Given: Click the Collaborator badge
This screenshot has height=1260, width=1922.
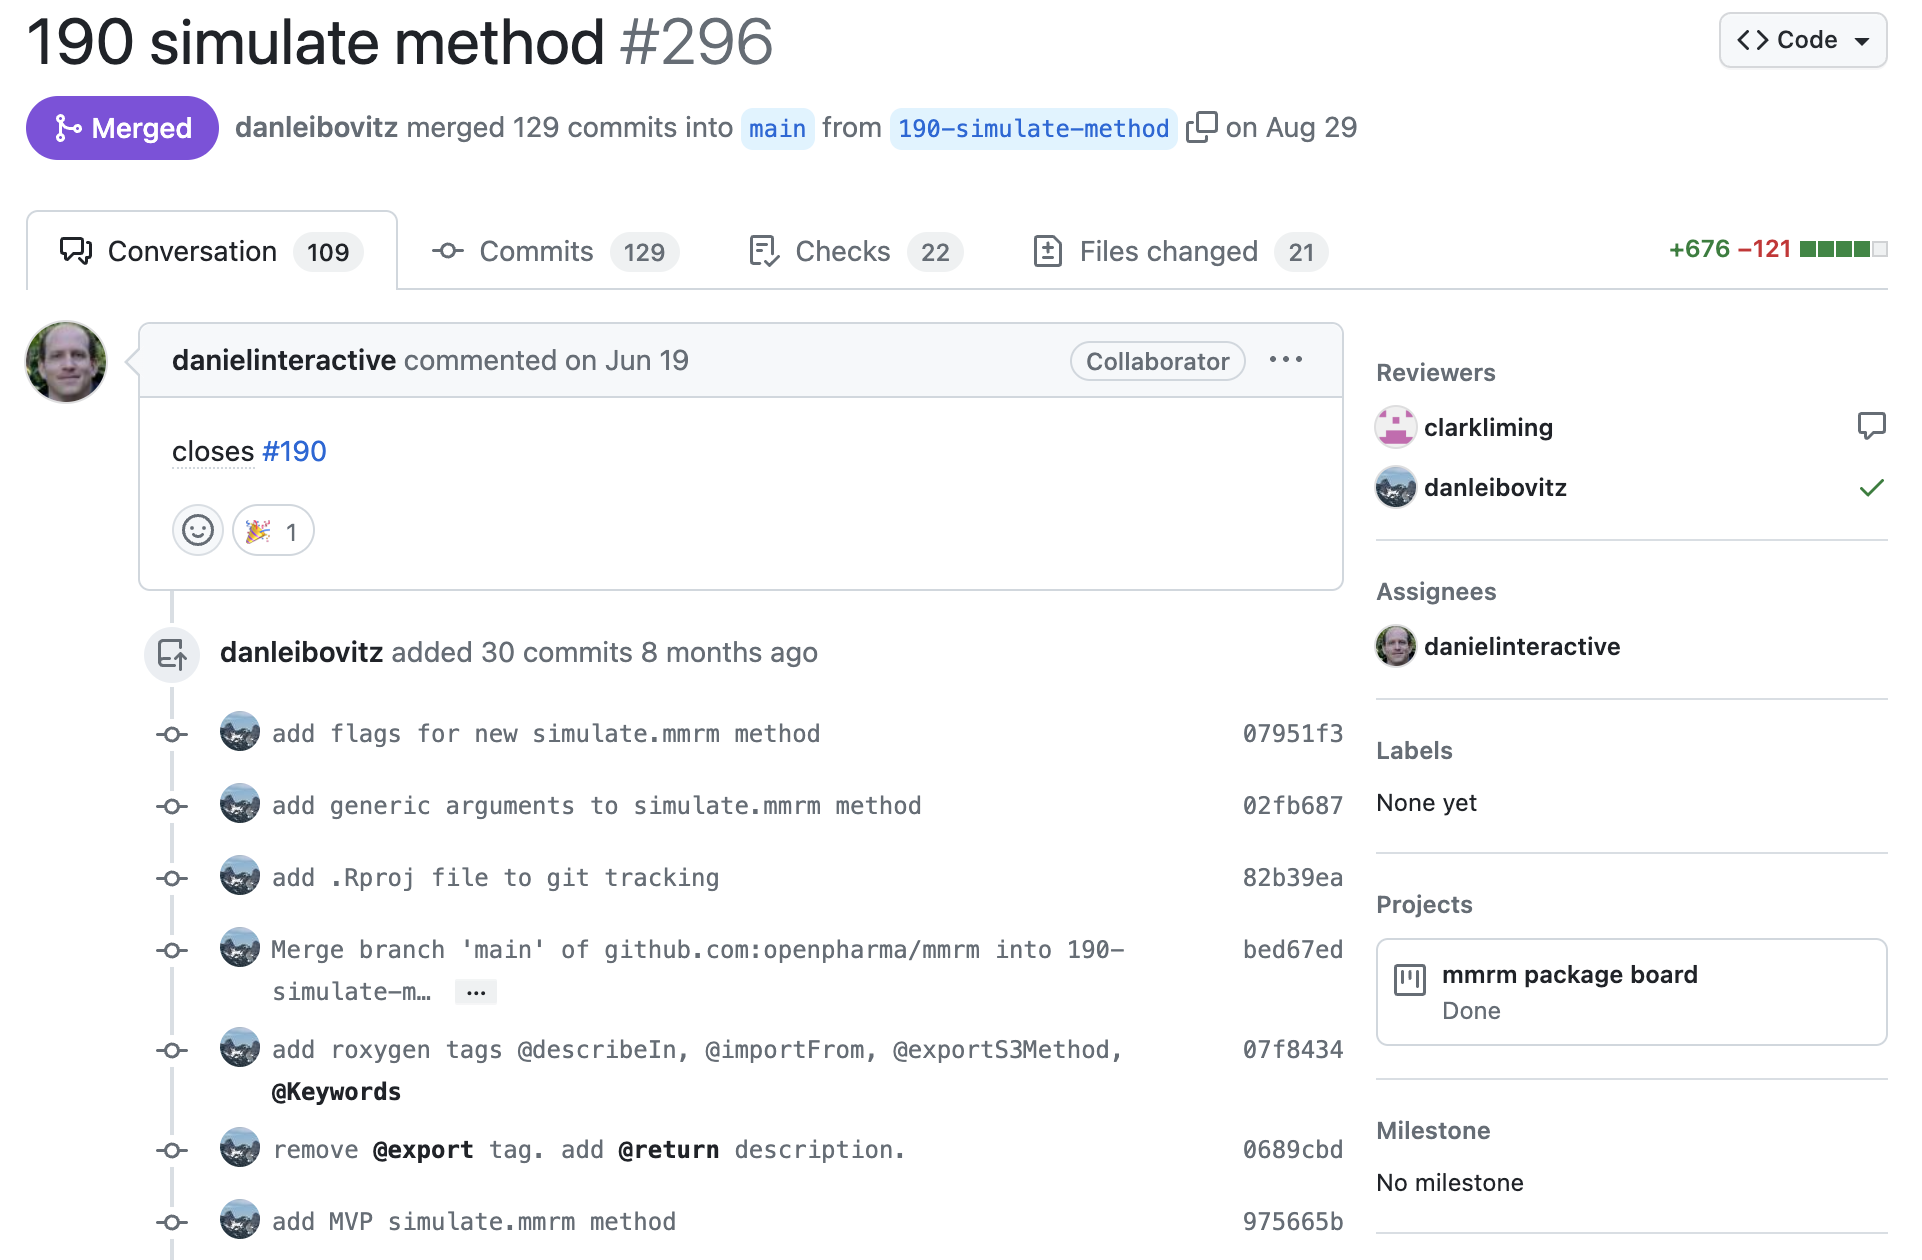Looking at the screenshot, I should click(x=1157, y=362).
